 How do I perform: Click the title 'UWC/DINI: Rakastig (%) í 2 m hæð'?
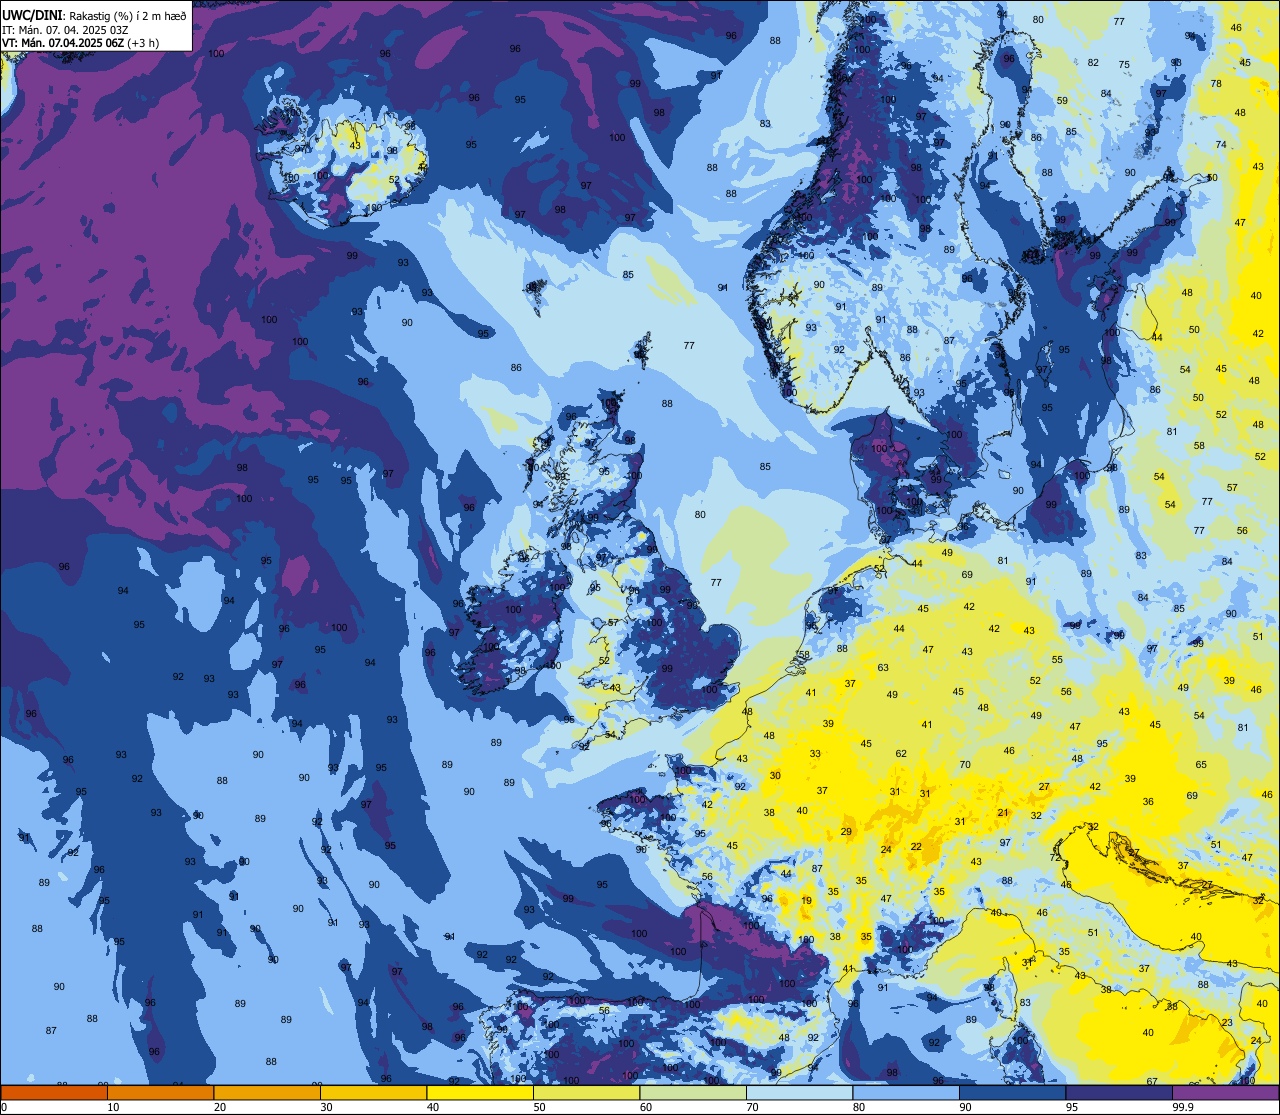pos(94,15)
